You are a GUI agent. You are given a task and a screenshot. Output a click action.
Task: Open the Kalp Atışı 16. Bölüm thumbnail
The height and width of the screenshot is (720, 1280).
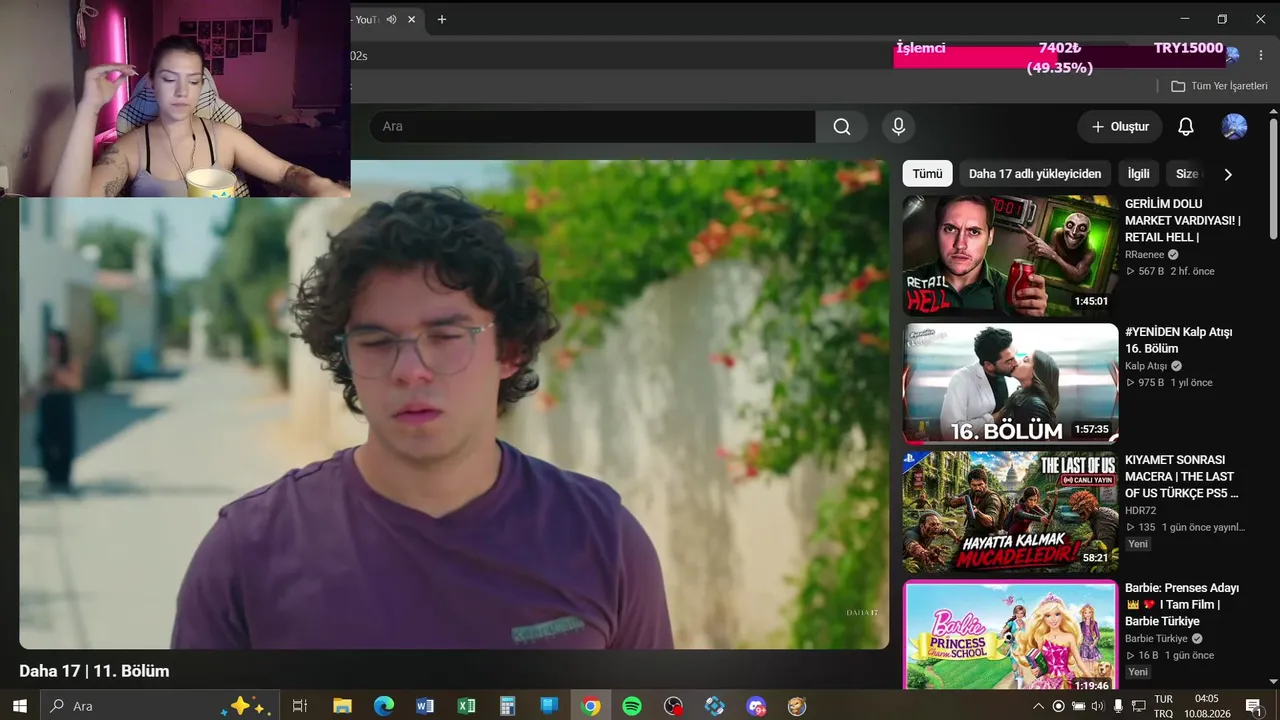[1010, 383]
